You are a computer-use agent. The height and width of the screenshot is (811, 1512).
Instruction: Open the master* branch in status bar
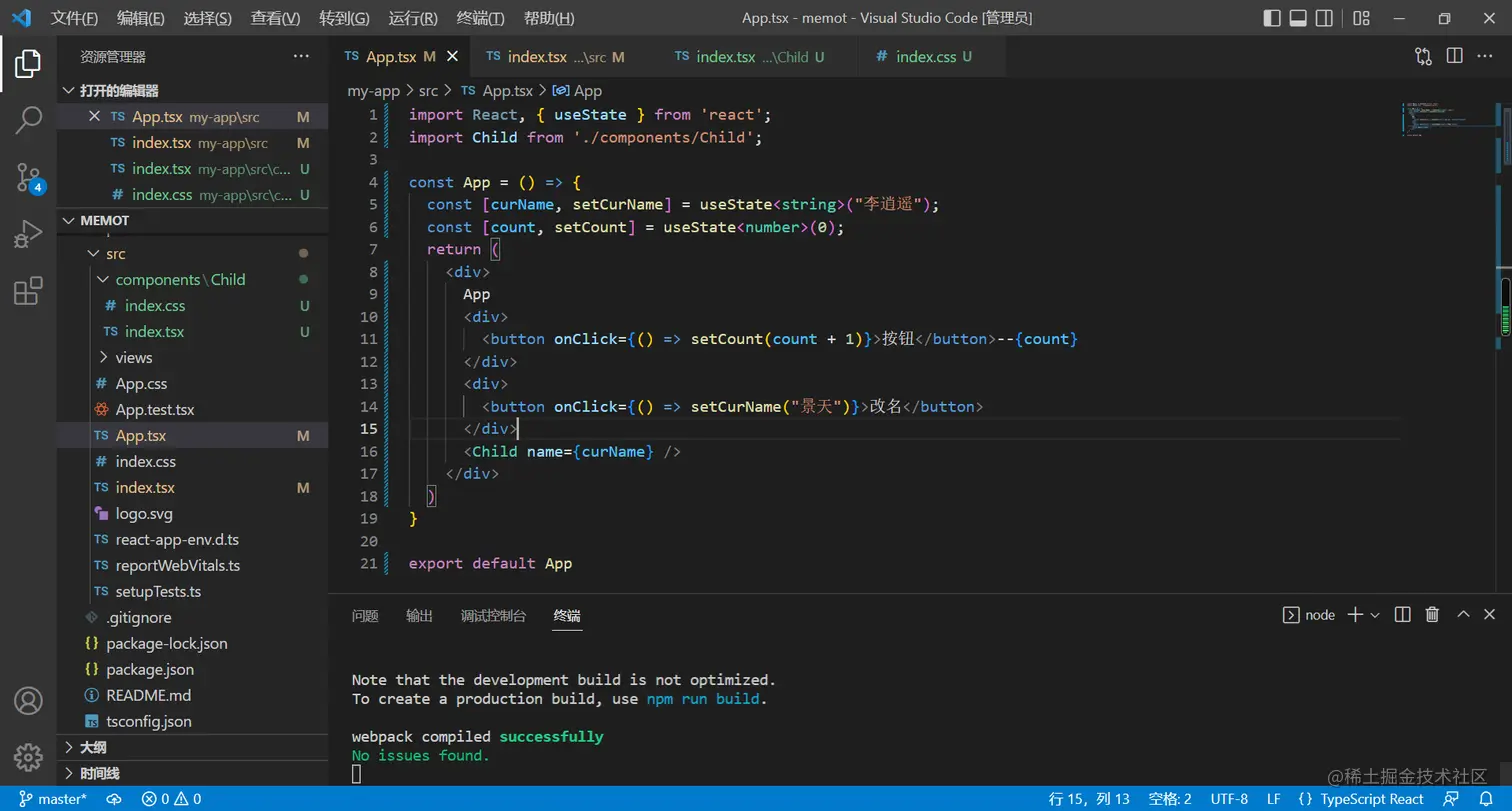54,799
